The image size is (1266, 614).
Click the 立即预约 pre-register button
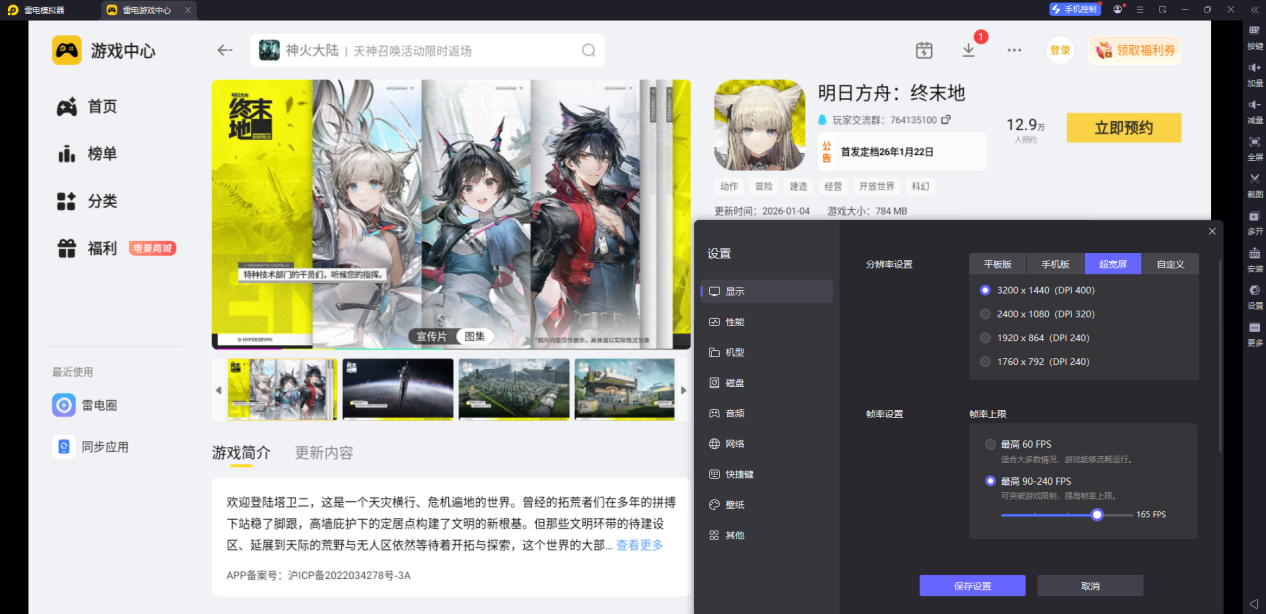click(x=1123, y=128)
